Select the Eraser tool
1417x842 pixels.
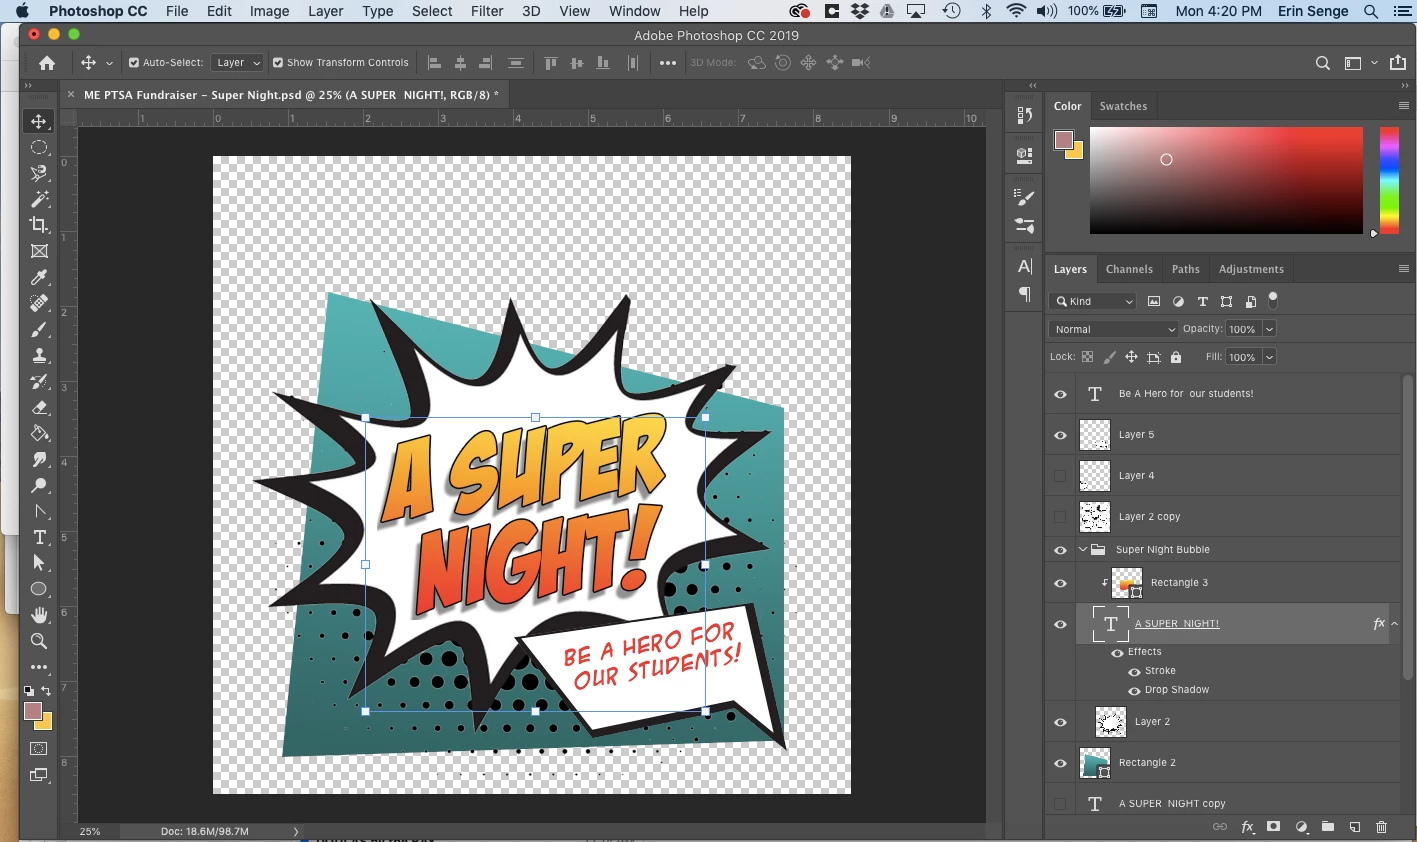click(x=39, y=407)
